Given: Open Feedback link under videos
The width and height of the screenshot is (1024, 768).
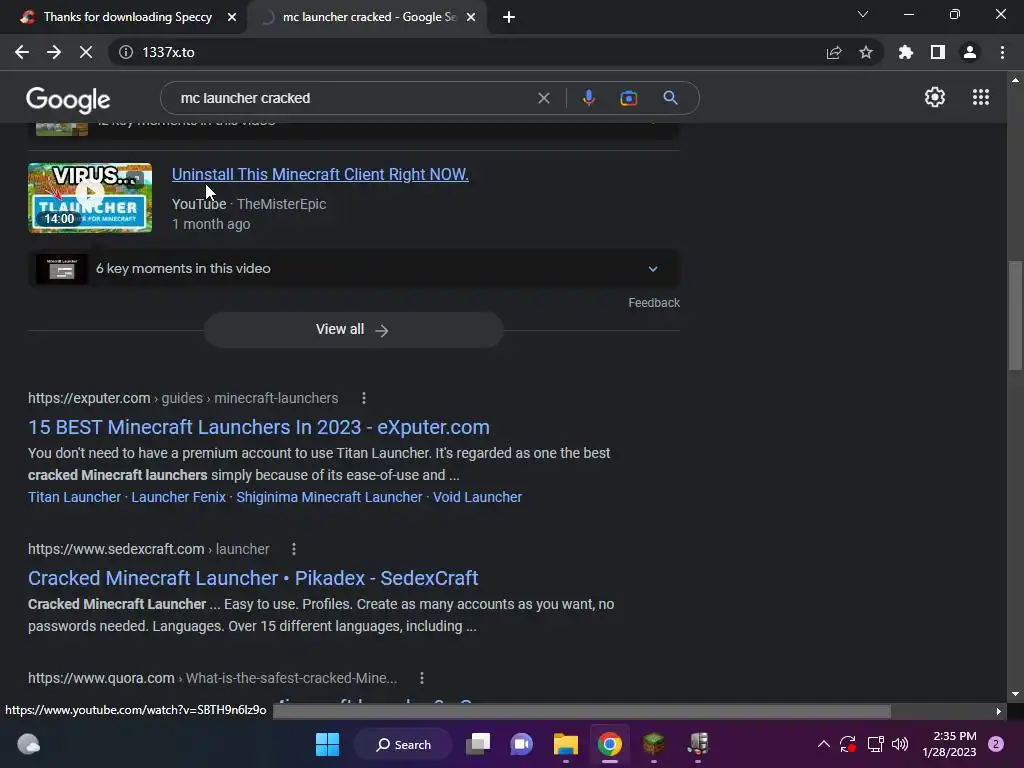Looking at the screenshot, I should coord(654,303).
